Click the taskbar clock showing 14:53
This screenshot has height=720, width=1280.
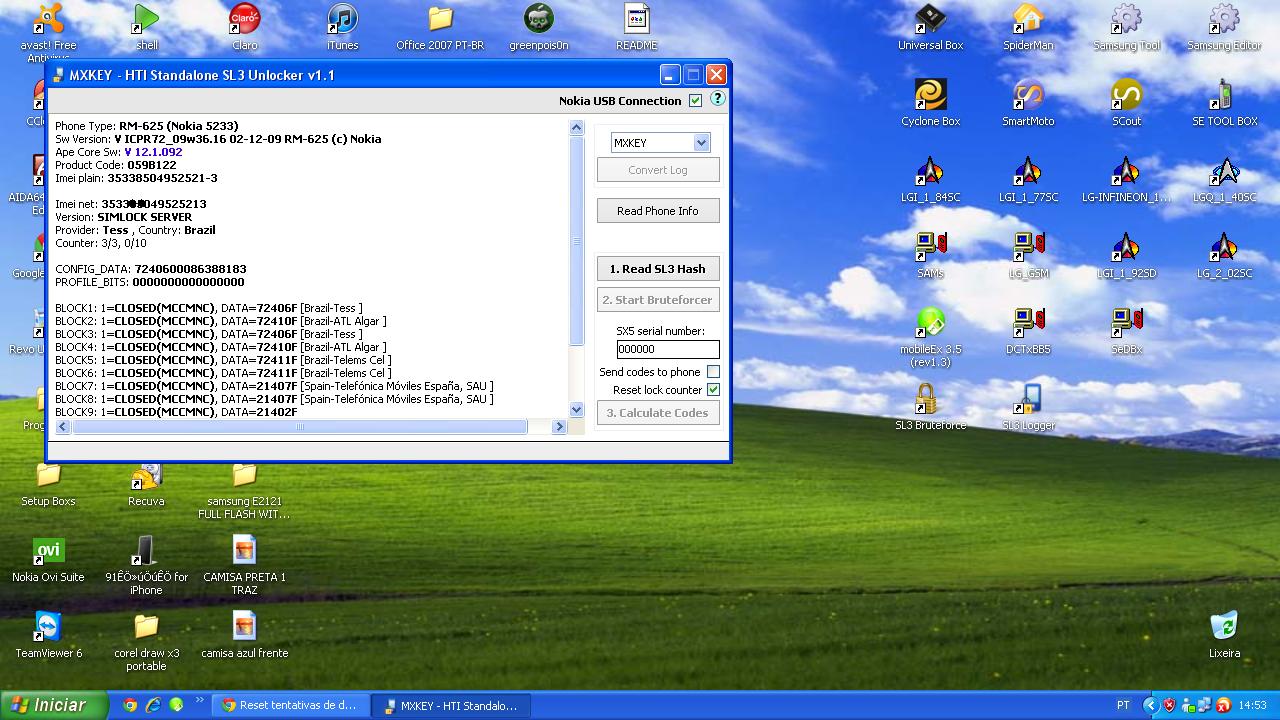point(1252,705)
